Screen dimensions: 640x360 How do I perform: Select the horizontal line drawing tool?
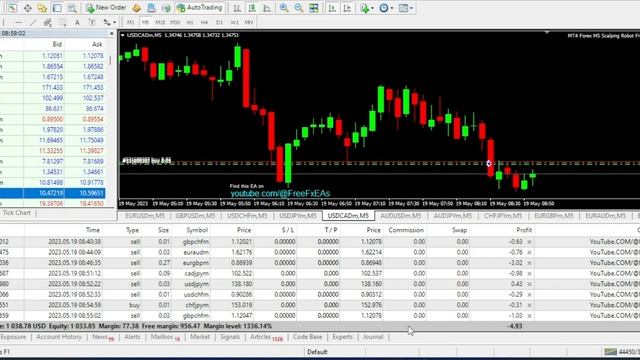point(18,22)
